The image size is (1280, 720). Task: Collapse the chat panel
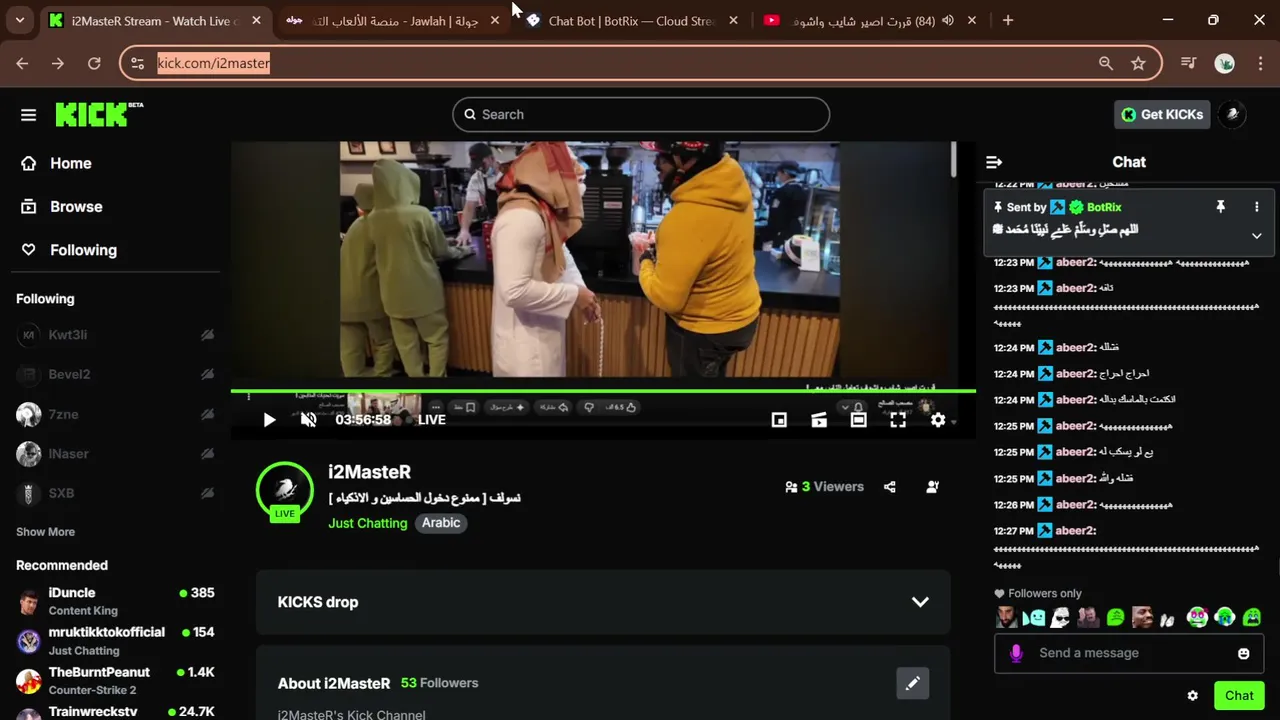pos(994,162)
